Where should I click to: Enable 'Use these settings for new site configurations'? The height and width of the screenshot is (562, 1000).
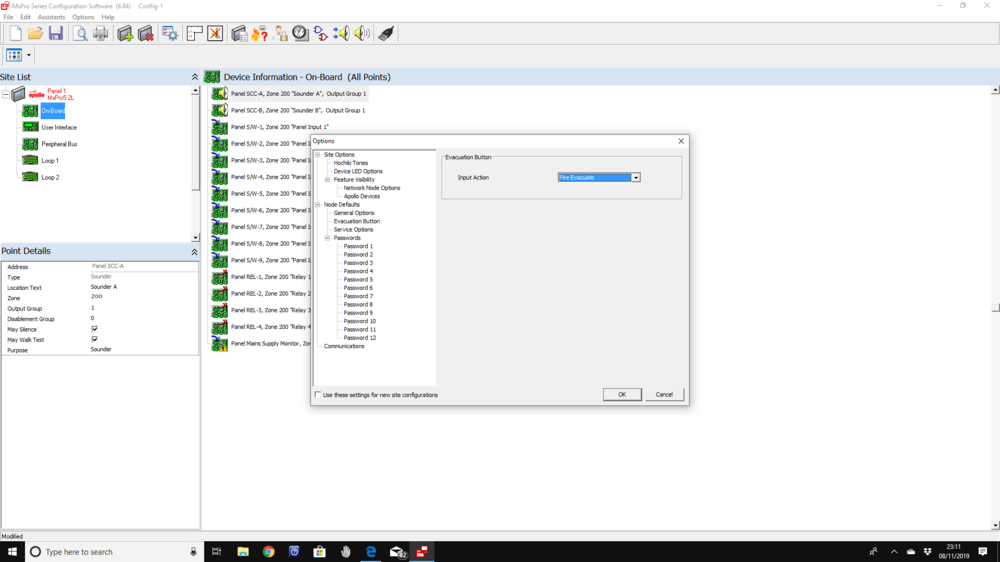(x=318, y=395)
